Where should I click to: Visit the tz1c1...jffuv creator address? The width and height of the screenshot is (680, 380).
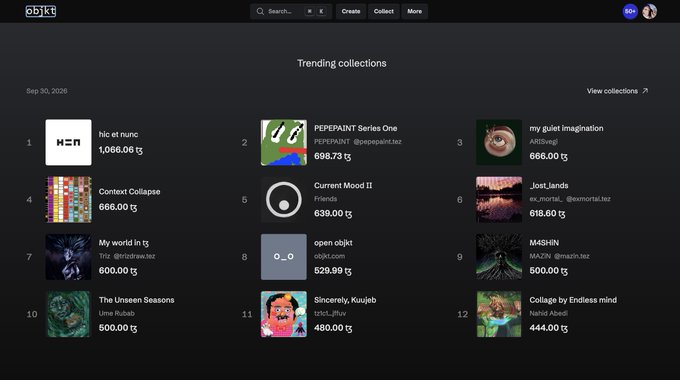point(330,314)
